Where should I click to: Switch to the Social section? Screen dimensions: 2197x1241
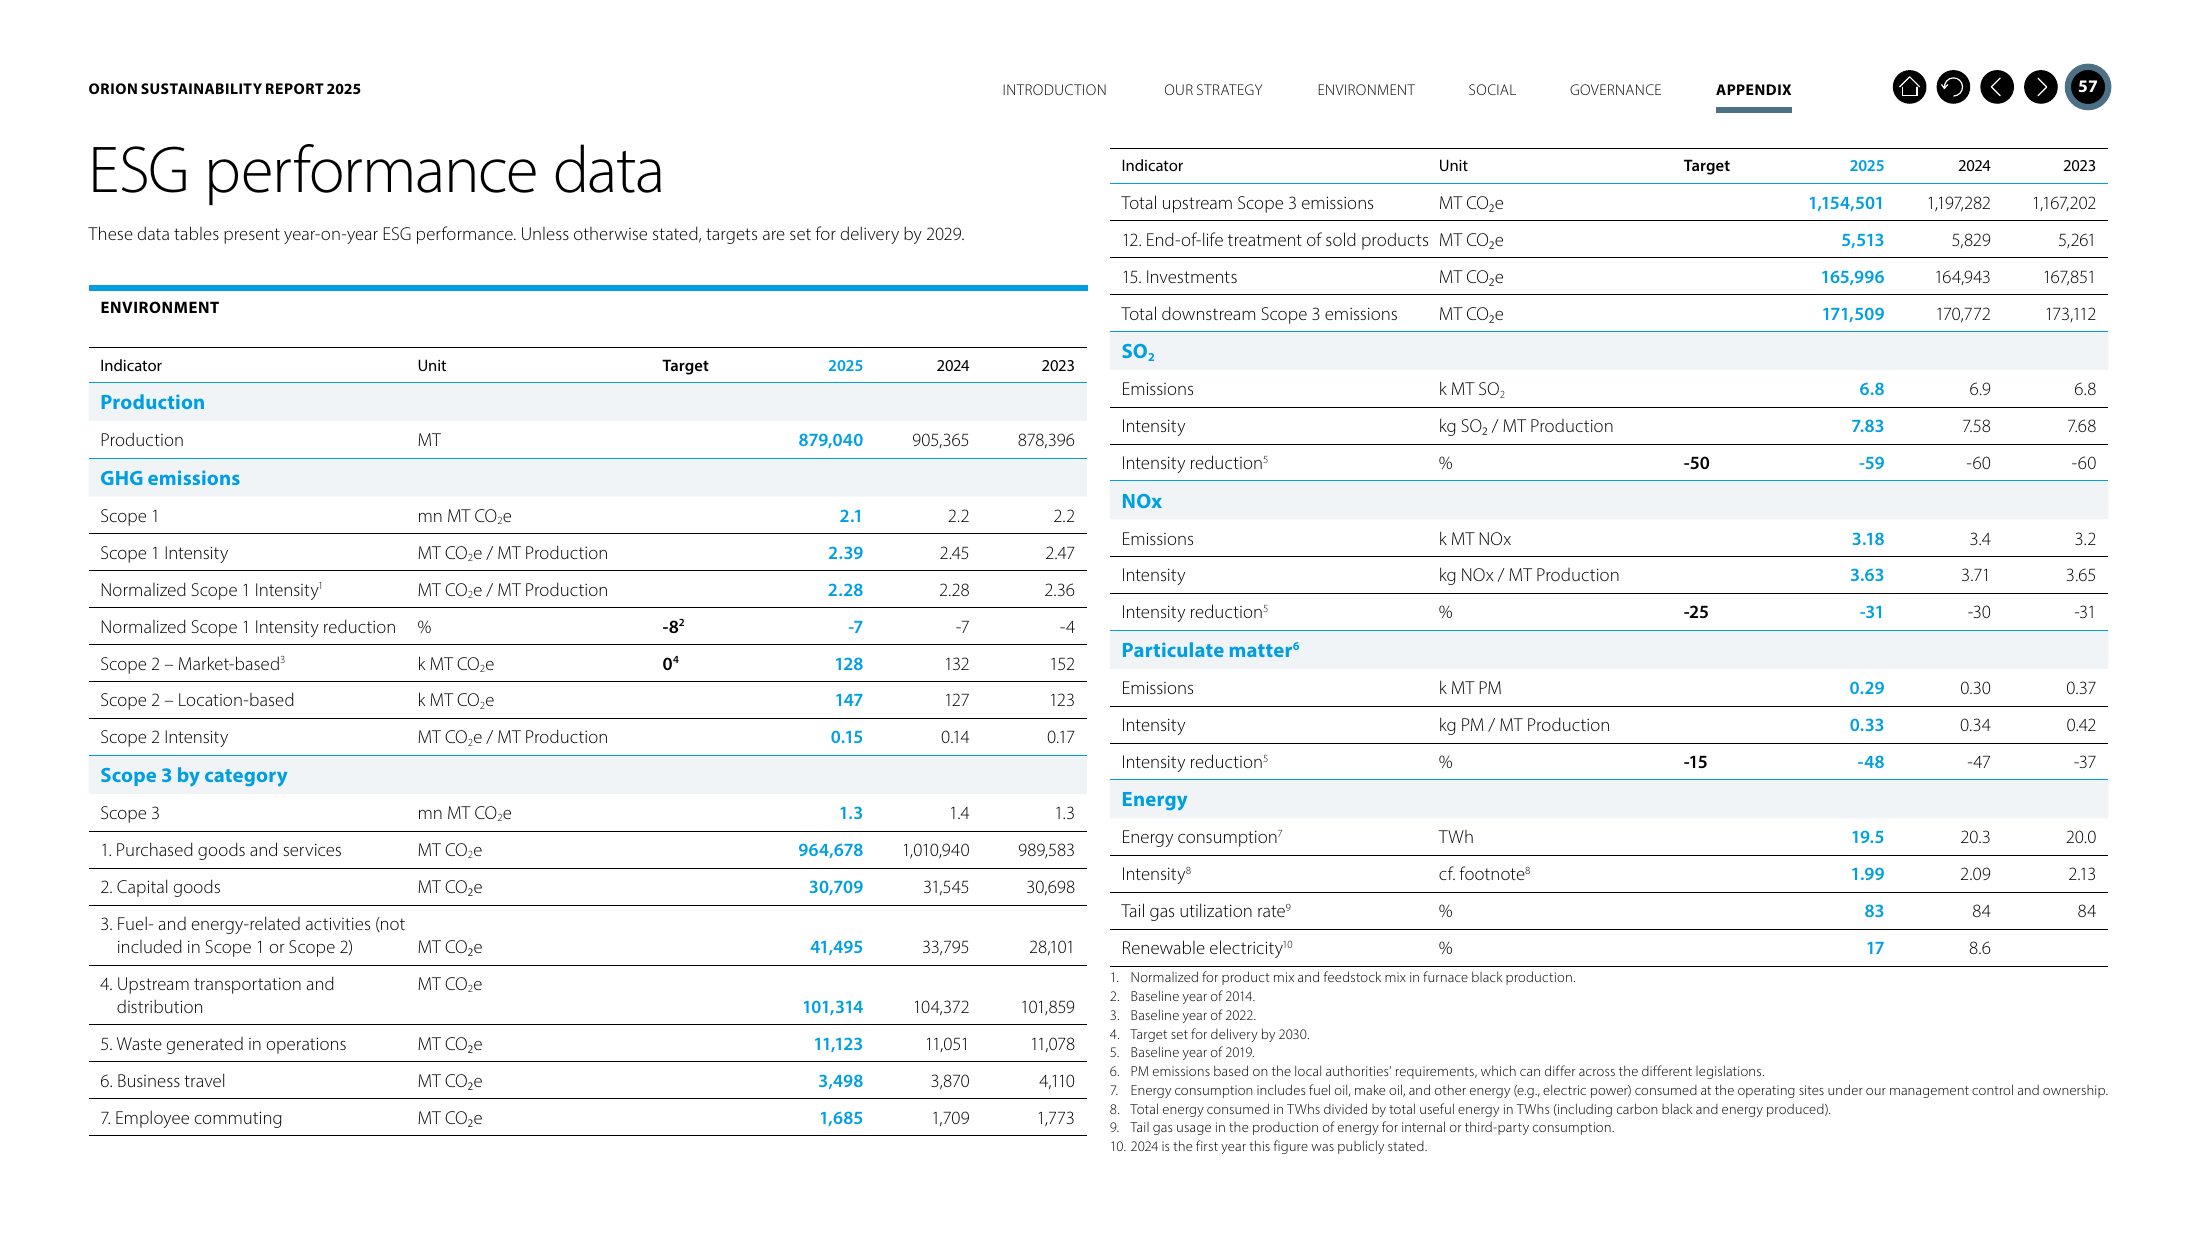(x=1492, y=90)
